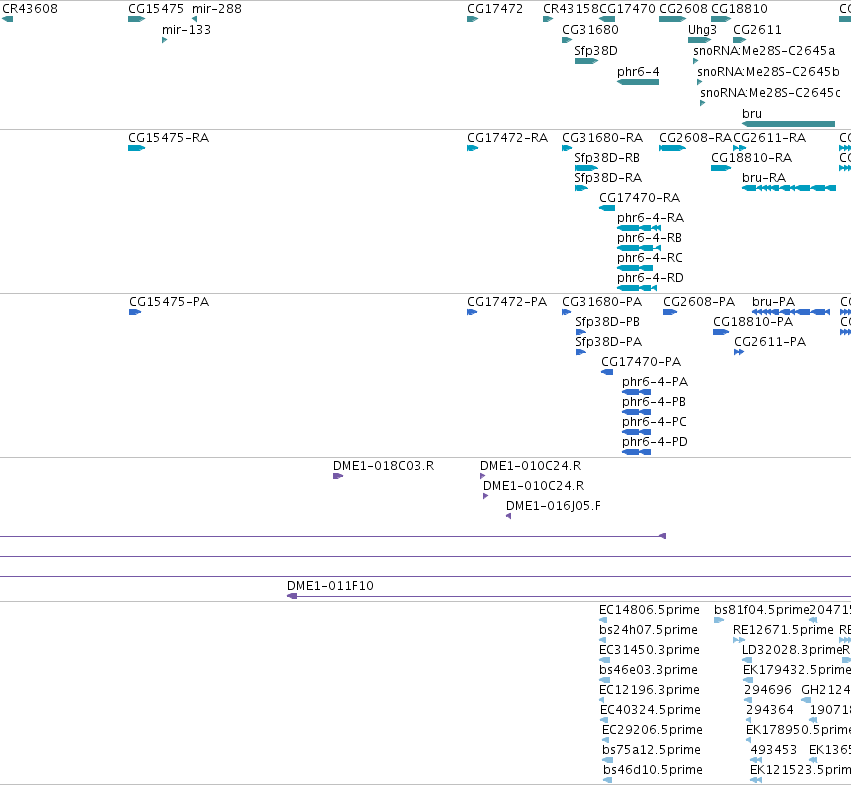Click the Sfp38D-PB protein label
This screenshot has width=851, height=785.
pyautogui.click(x=607, y=322)
